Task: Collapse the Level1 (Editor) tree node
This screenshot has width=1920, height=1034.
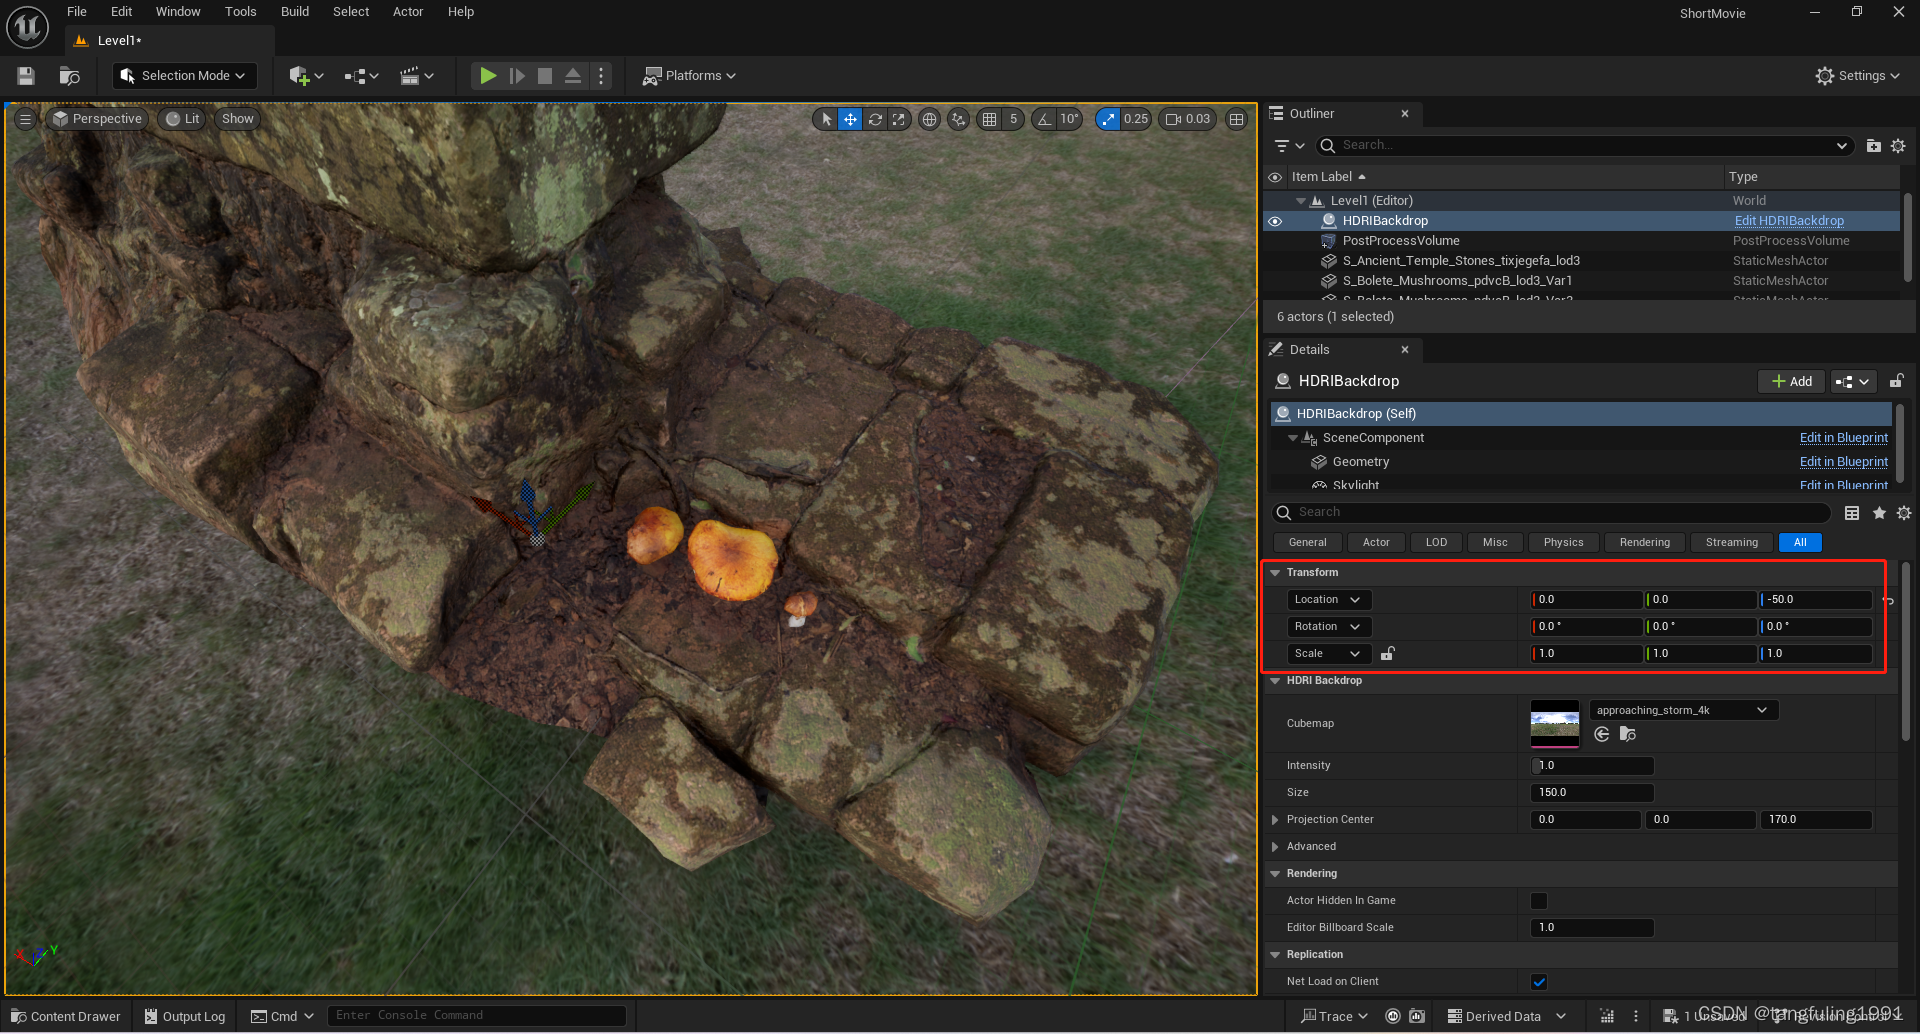Action: (x=1301, y=201)
